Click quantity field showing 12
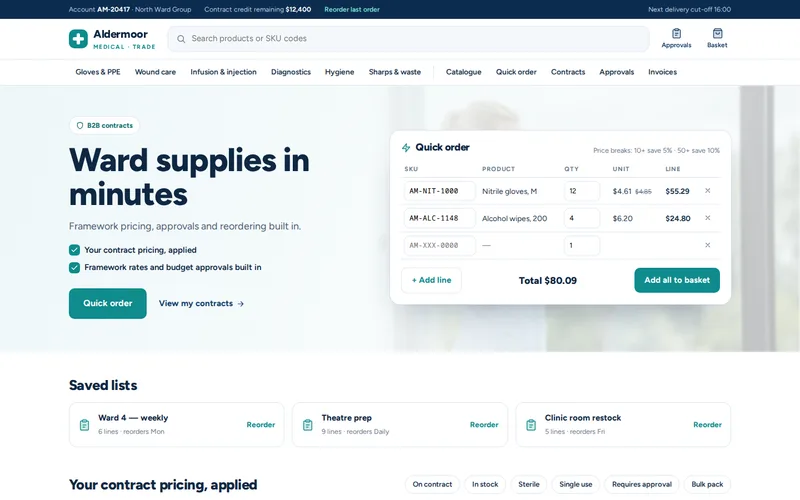 pos(582,191)
